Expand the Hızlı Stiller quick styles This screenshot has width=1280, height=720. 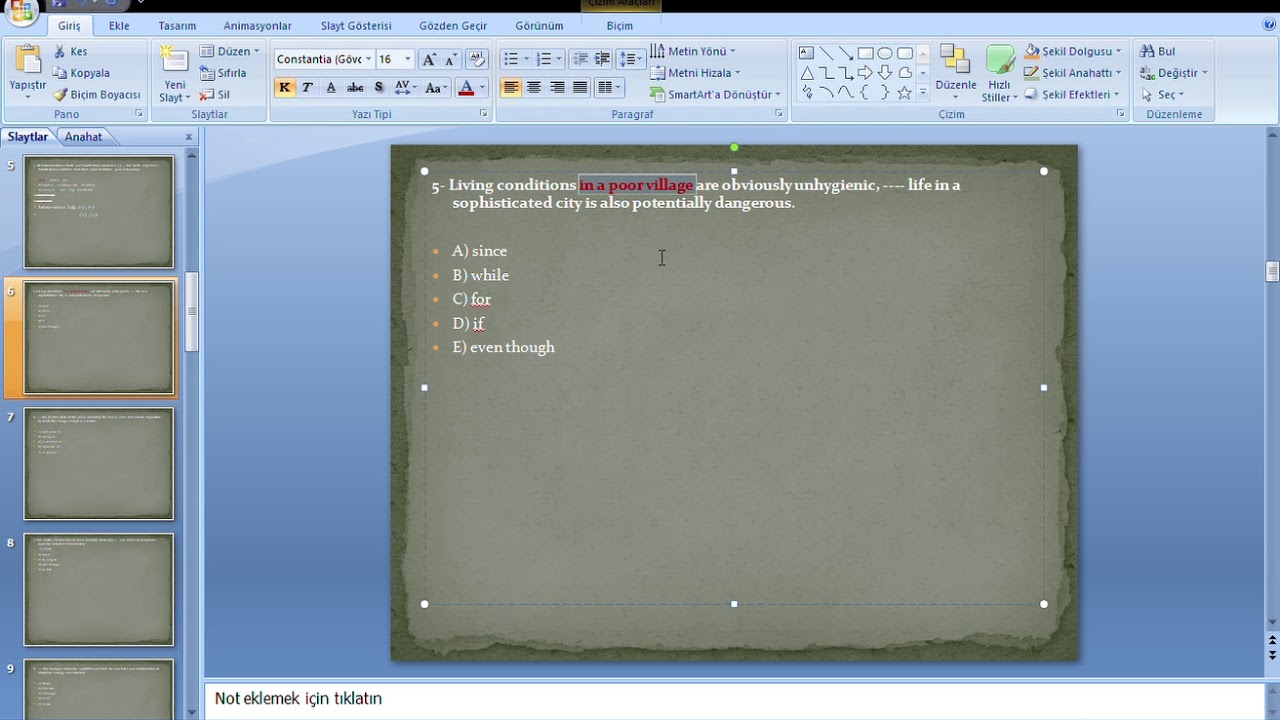[1000, 74]
